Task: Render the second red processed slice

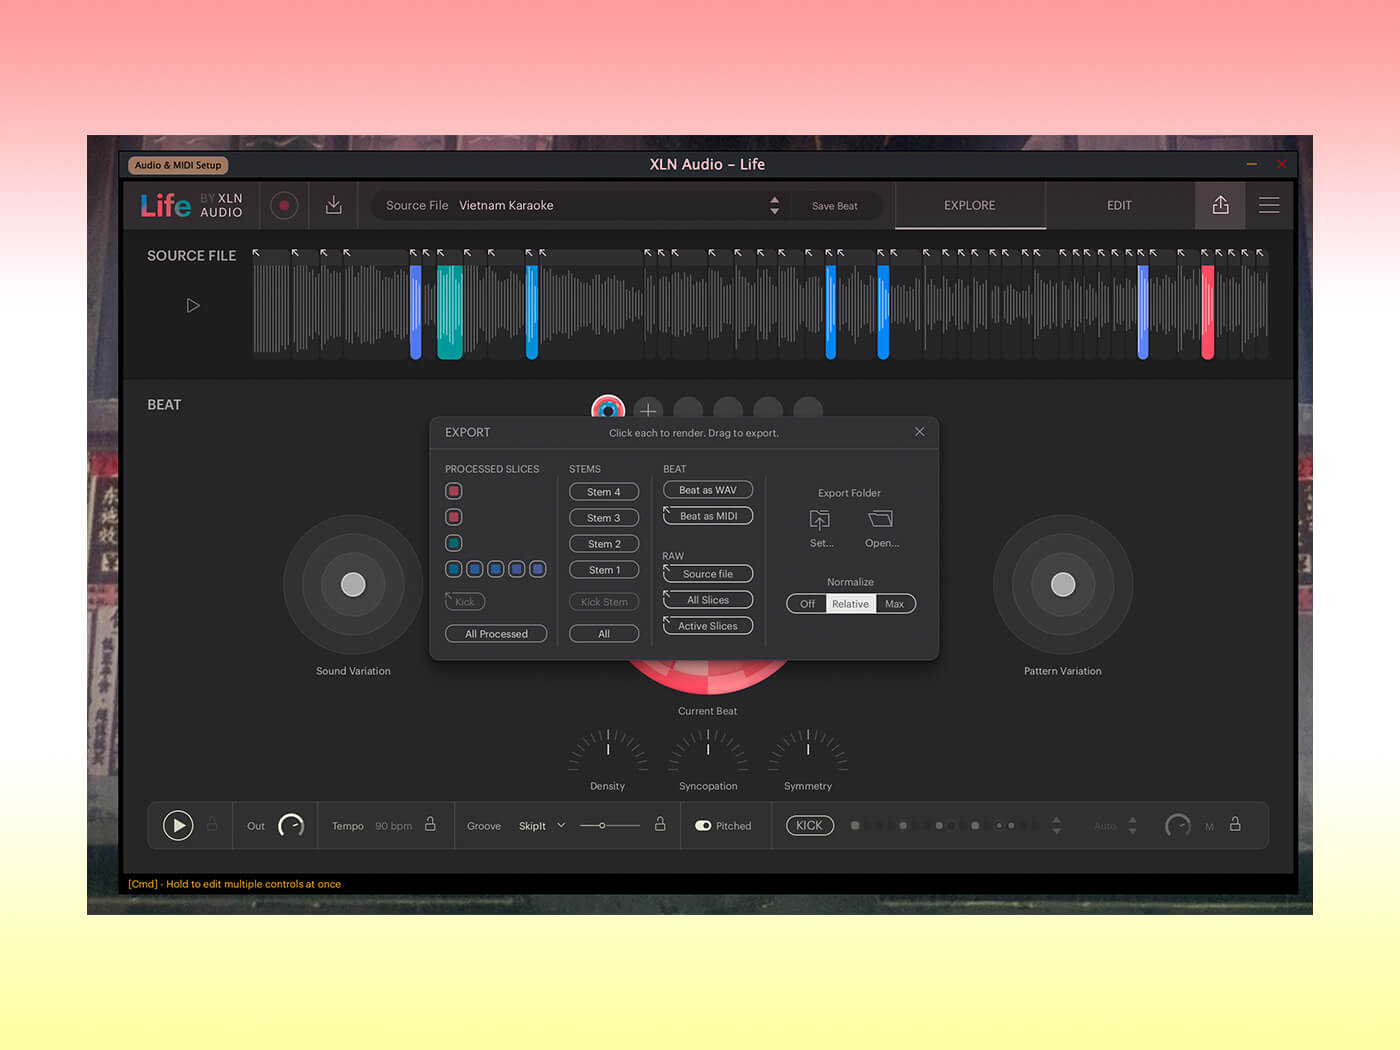Action: coord(454,517)
